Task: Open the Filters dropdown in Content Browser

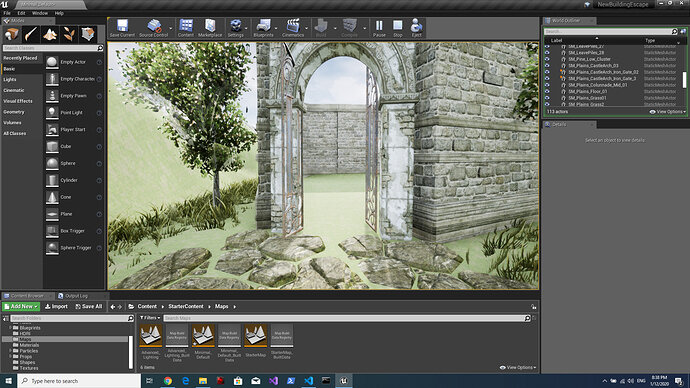Action: (150, 318)
